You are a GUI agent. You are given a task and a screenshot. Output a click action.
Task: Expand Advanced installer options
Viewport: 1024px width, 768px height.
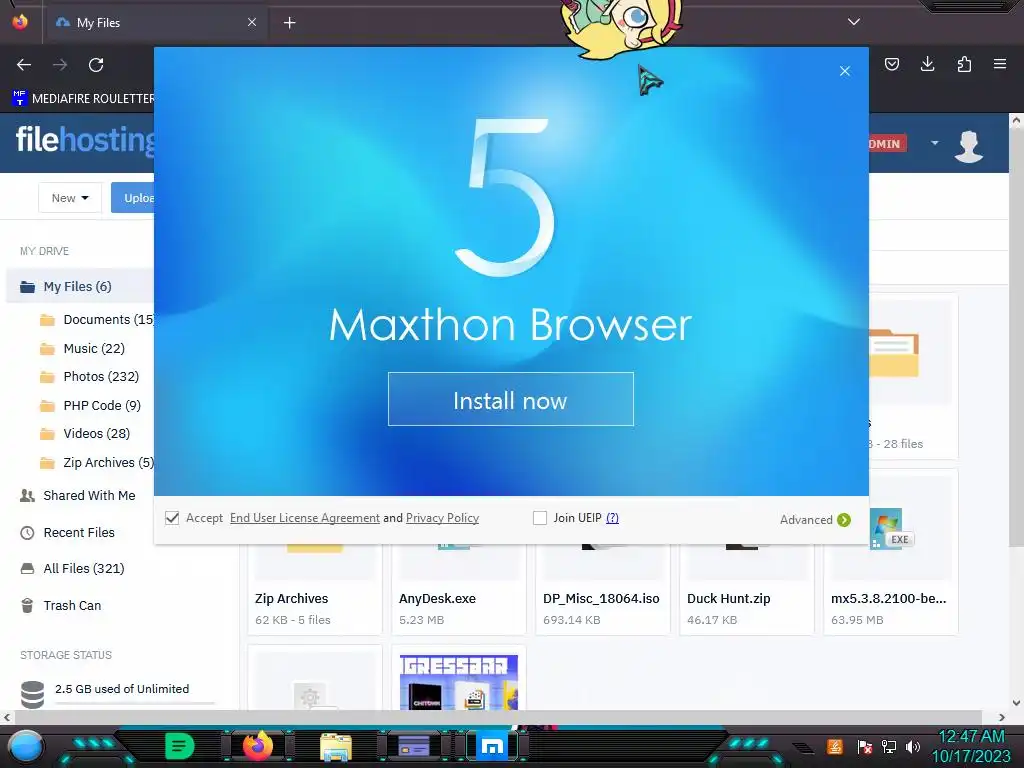(815, 520)
